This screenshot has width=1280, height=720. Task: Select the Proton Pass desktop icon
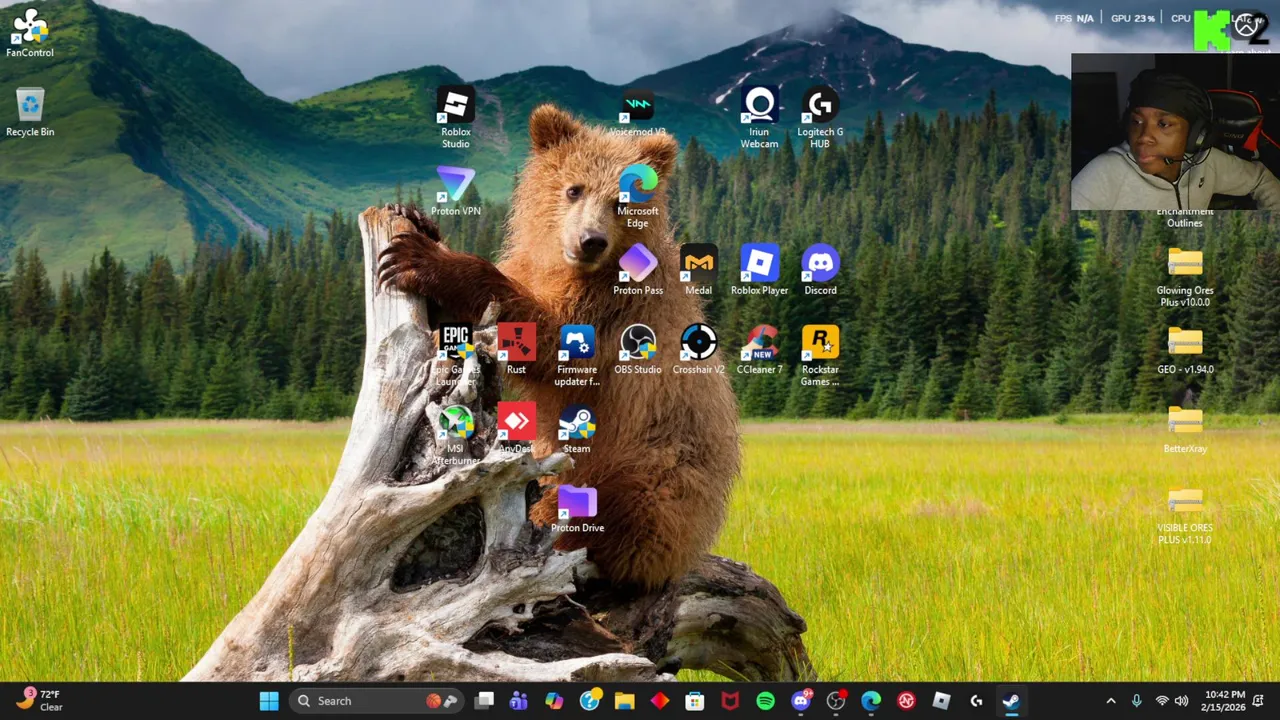[638, 270]
